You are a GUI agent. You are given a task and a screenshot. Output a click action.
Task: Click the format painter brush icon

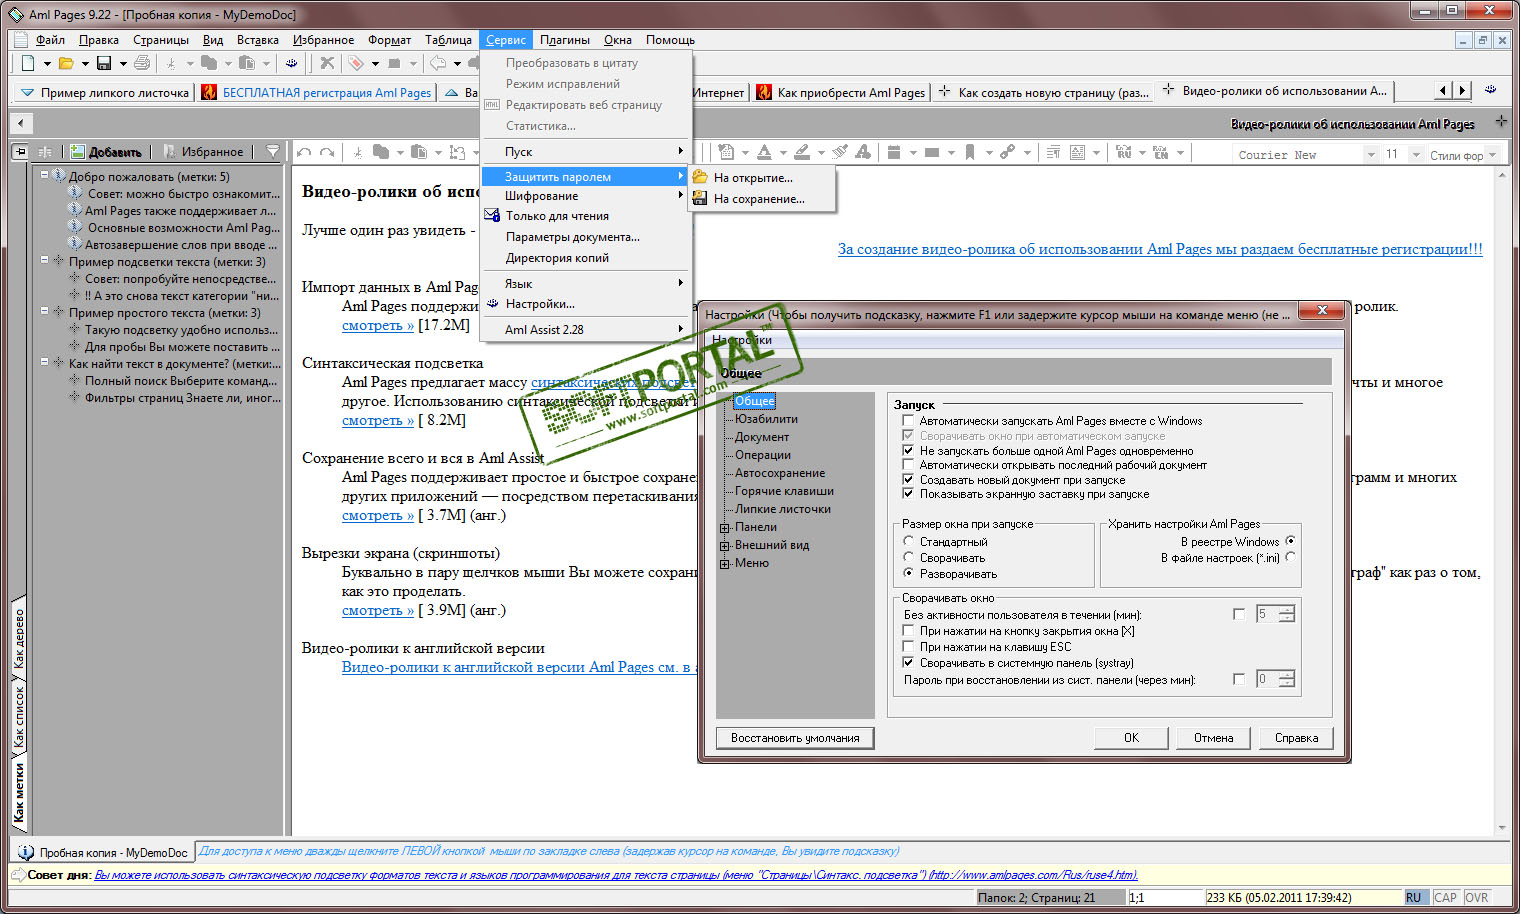point(840,152)
